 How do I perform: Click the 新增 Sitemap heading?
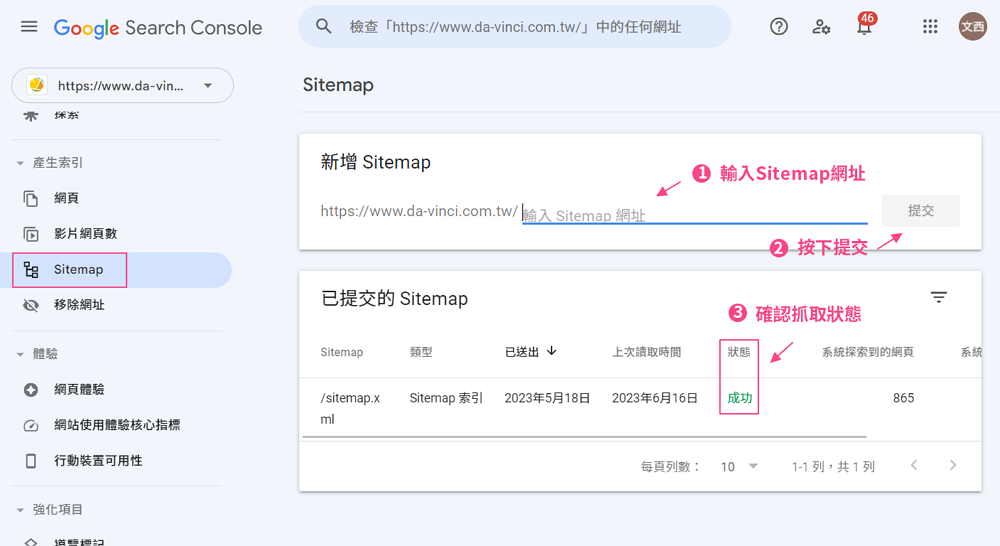coord(375,162)
